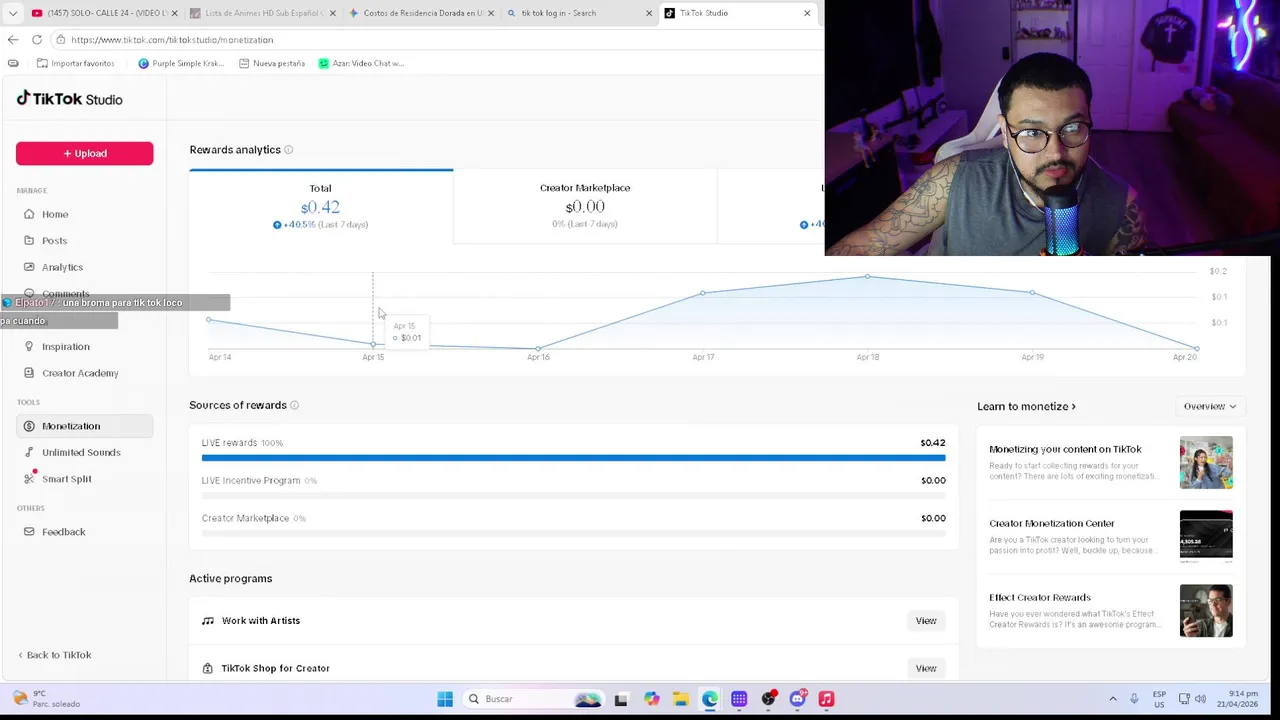Open File Explorer from the taskbar
This screenshot has width=1280, height=720.
tap(680, 699)
